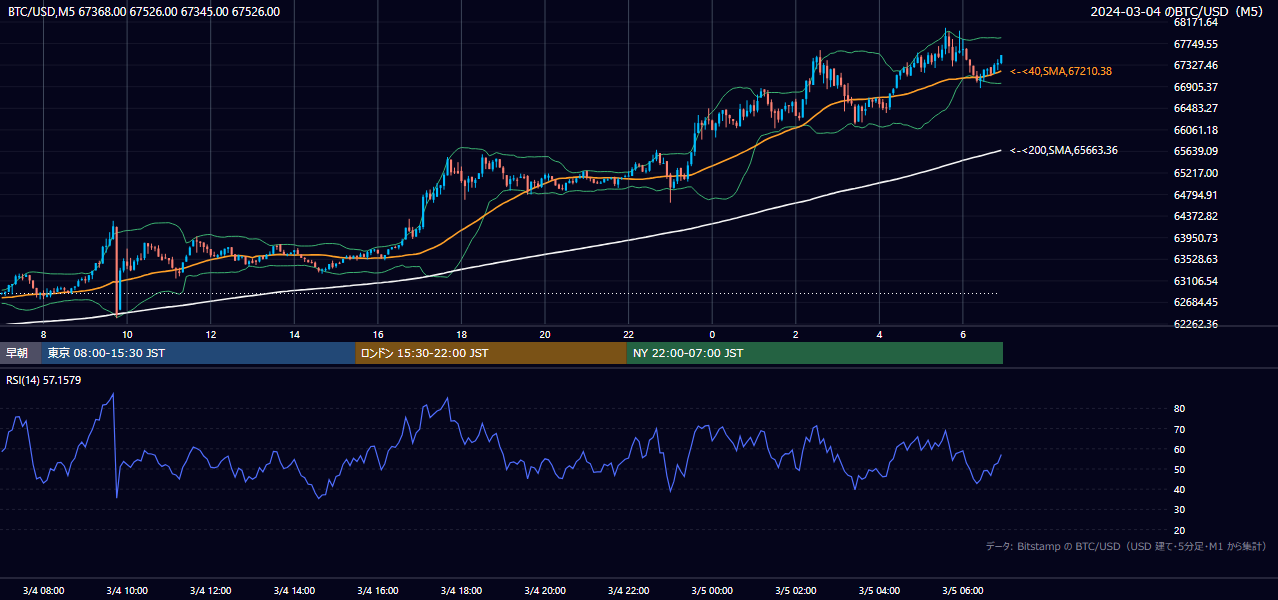
Task: Click the Bitstamp data source note
Action: coord(1126,546)
